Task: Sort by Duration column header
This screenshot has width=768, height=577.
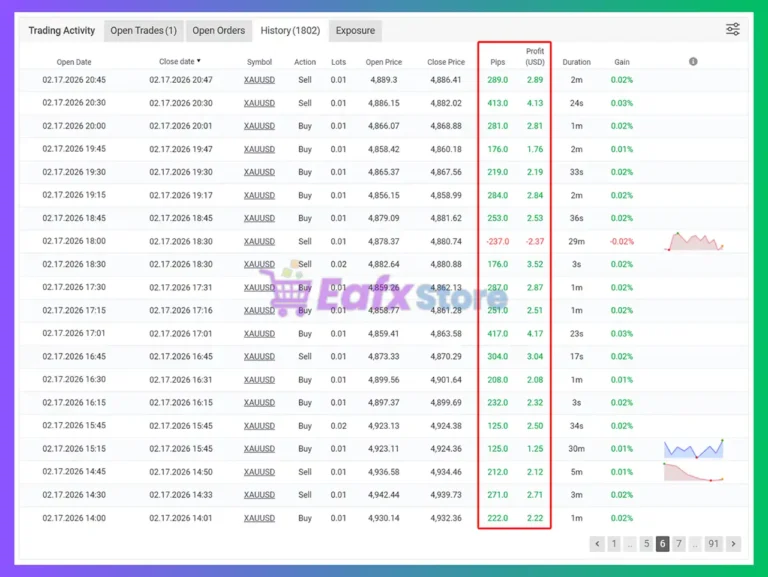Action: tap(576, 62)
